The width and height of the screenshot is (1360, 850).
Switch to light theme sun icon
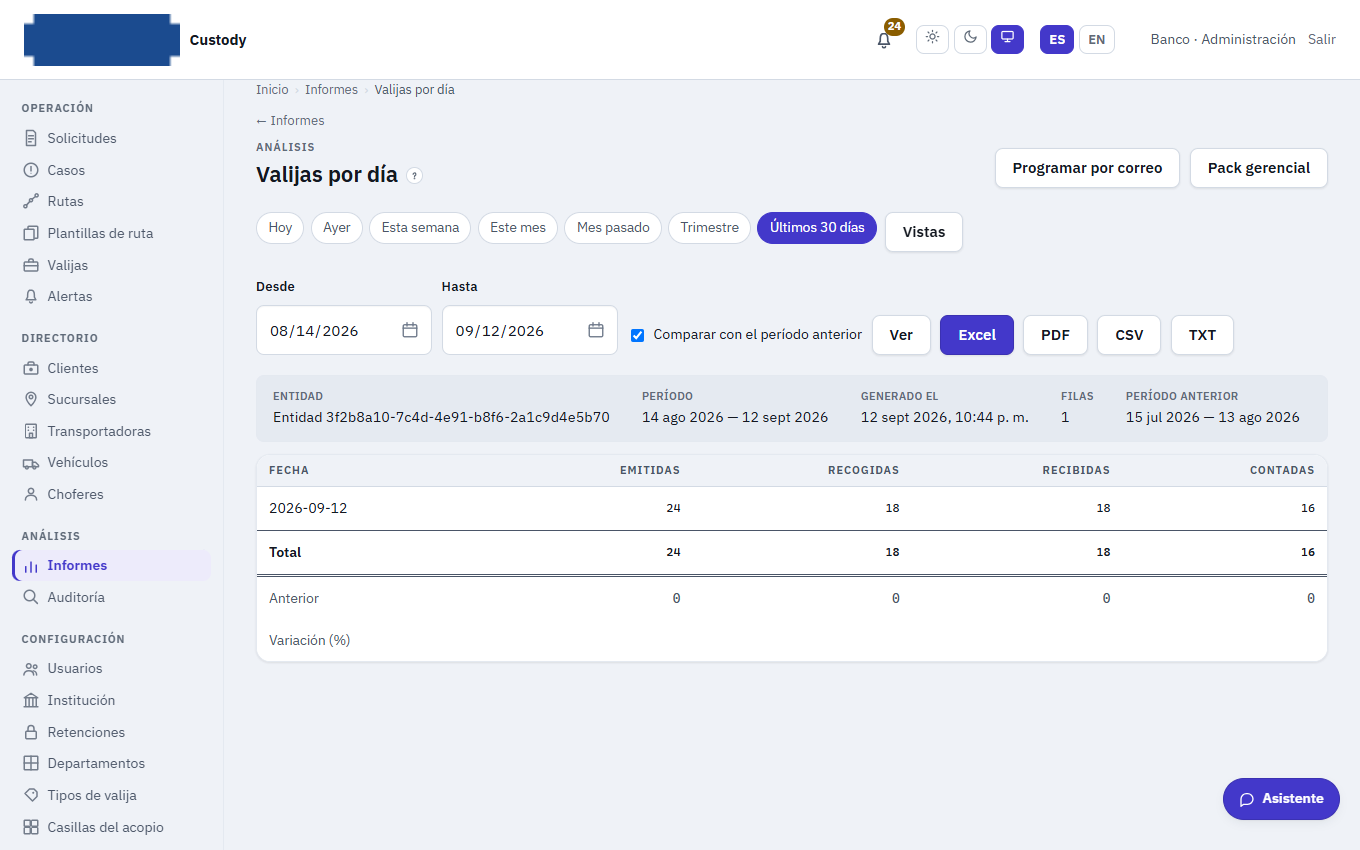[x=932, y=39]
